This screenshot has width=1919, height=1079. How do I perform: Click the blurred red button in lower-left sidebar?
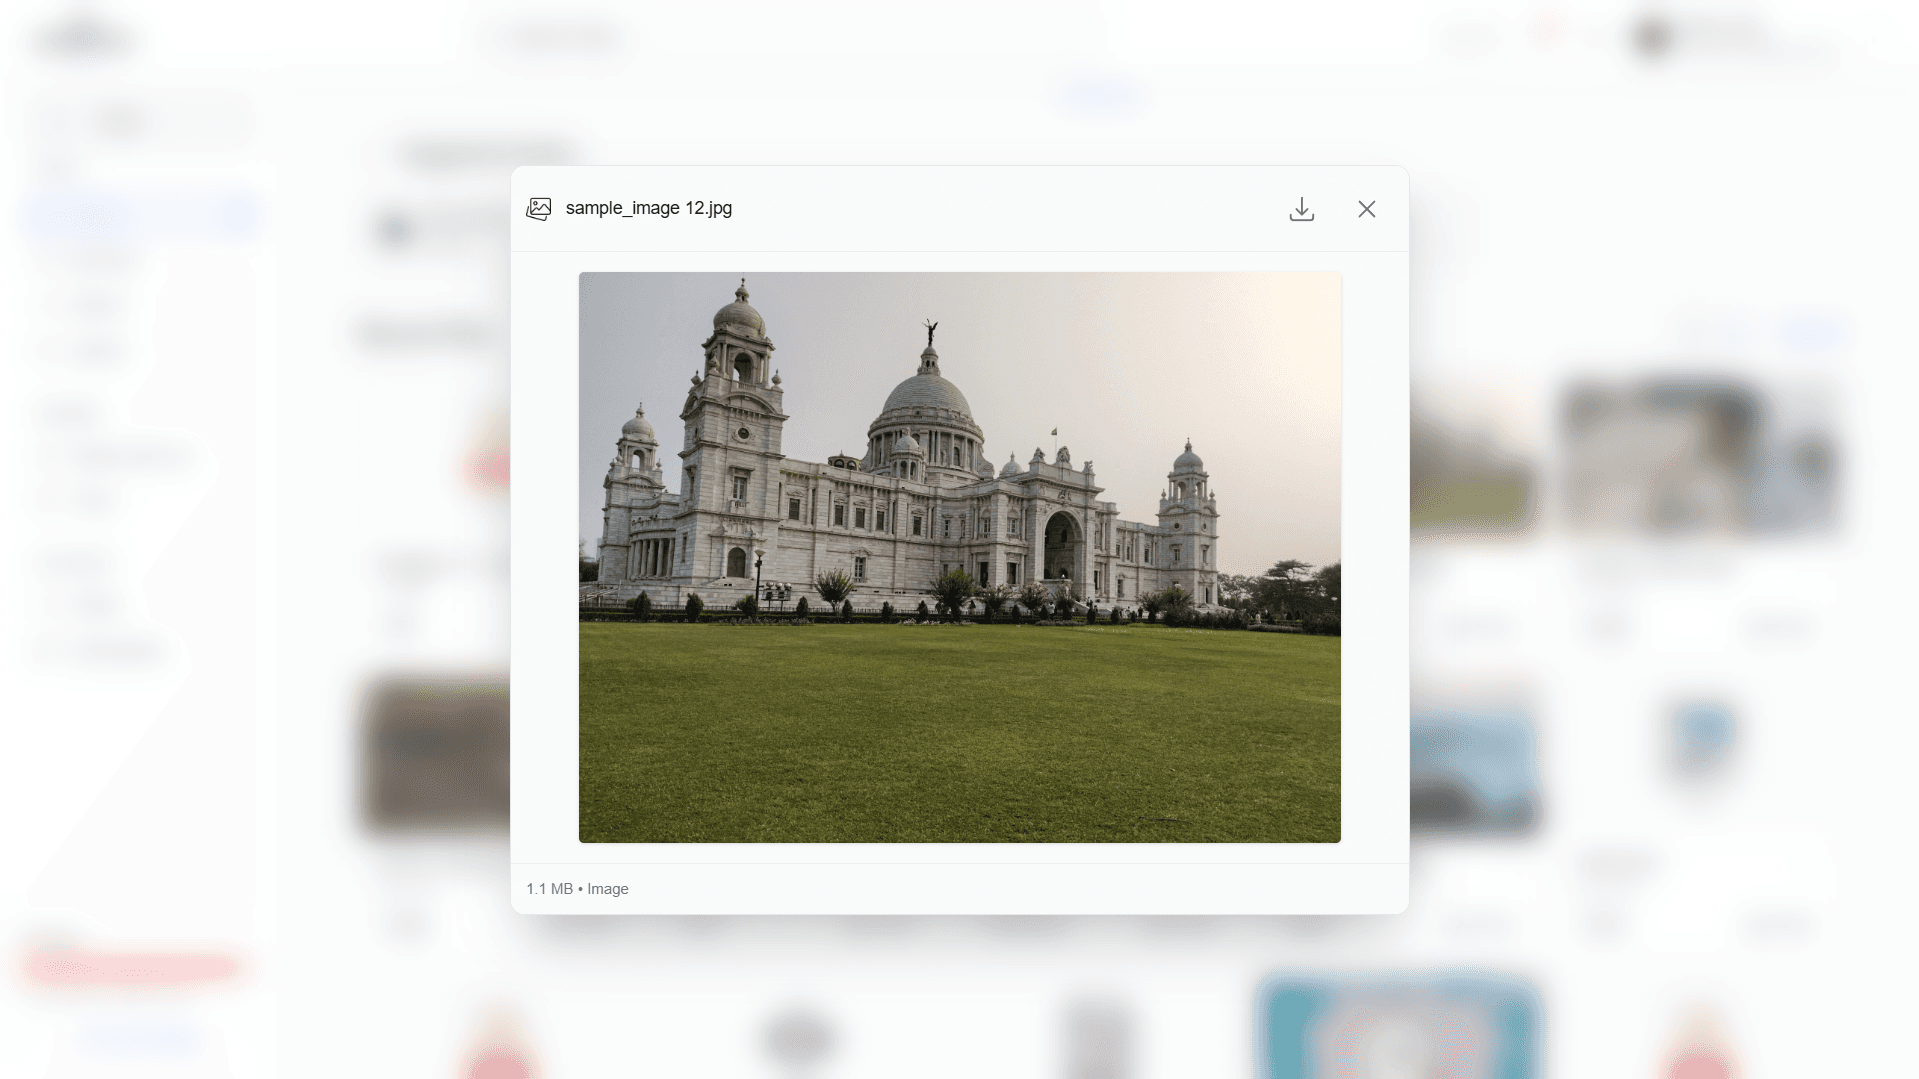(130, 965)
